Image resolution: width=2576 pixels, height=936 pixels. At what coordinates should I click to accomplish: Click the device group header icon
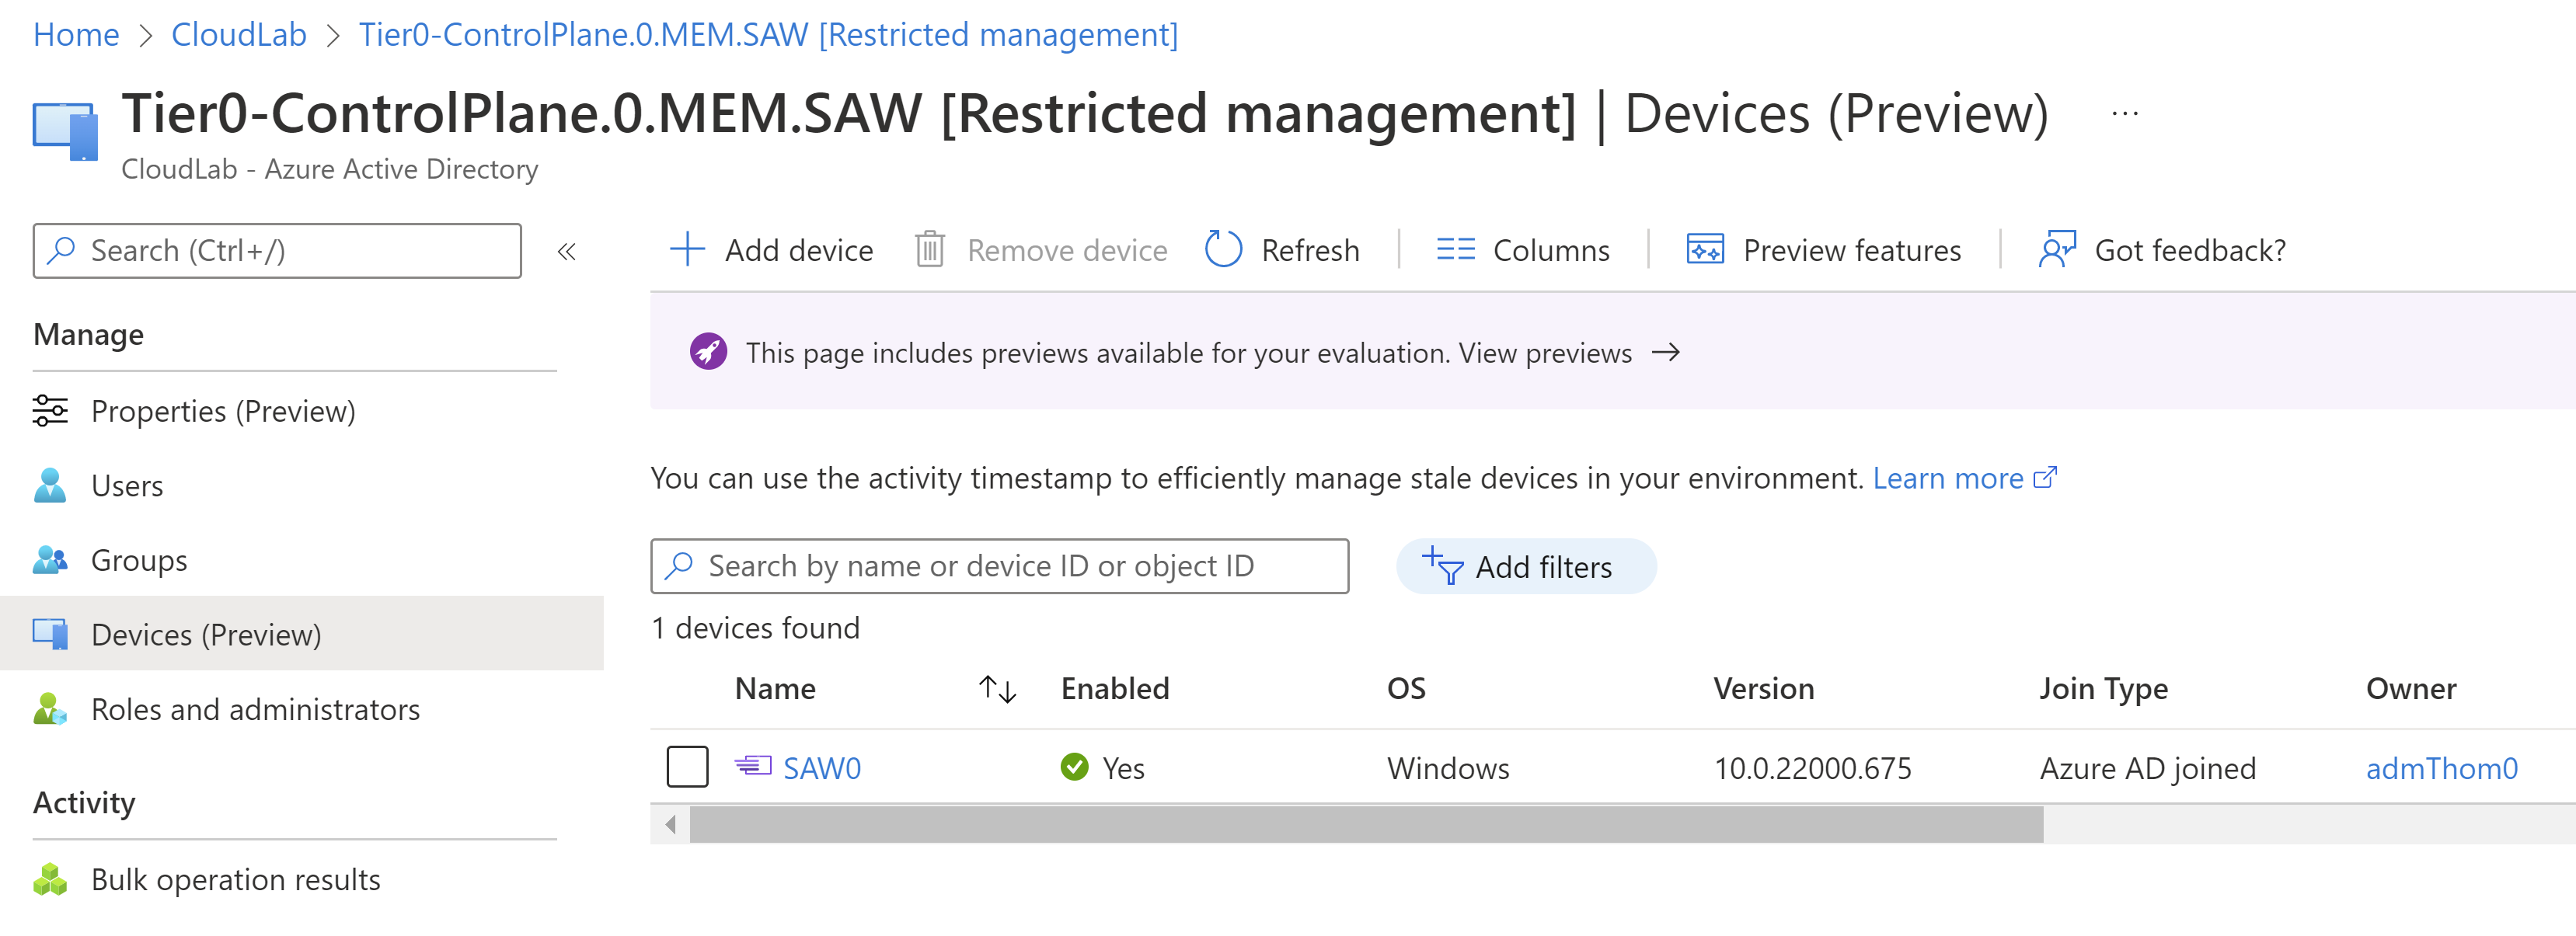66,131
